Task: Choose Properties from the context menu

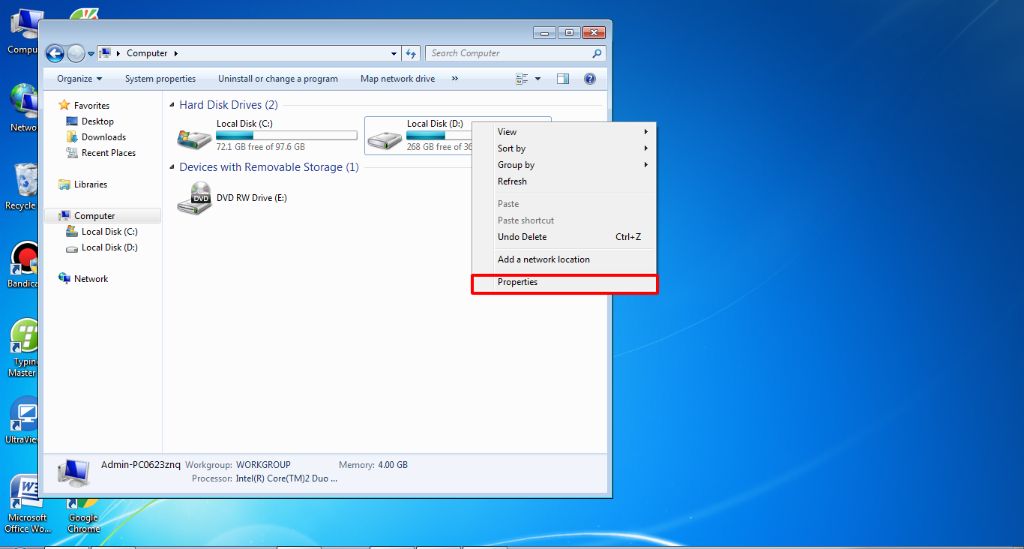Action: coord(564,282)
